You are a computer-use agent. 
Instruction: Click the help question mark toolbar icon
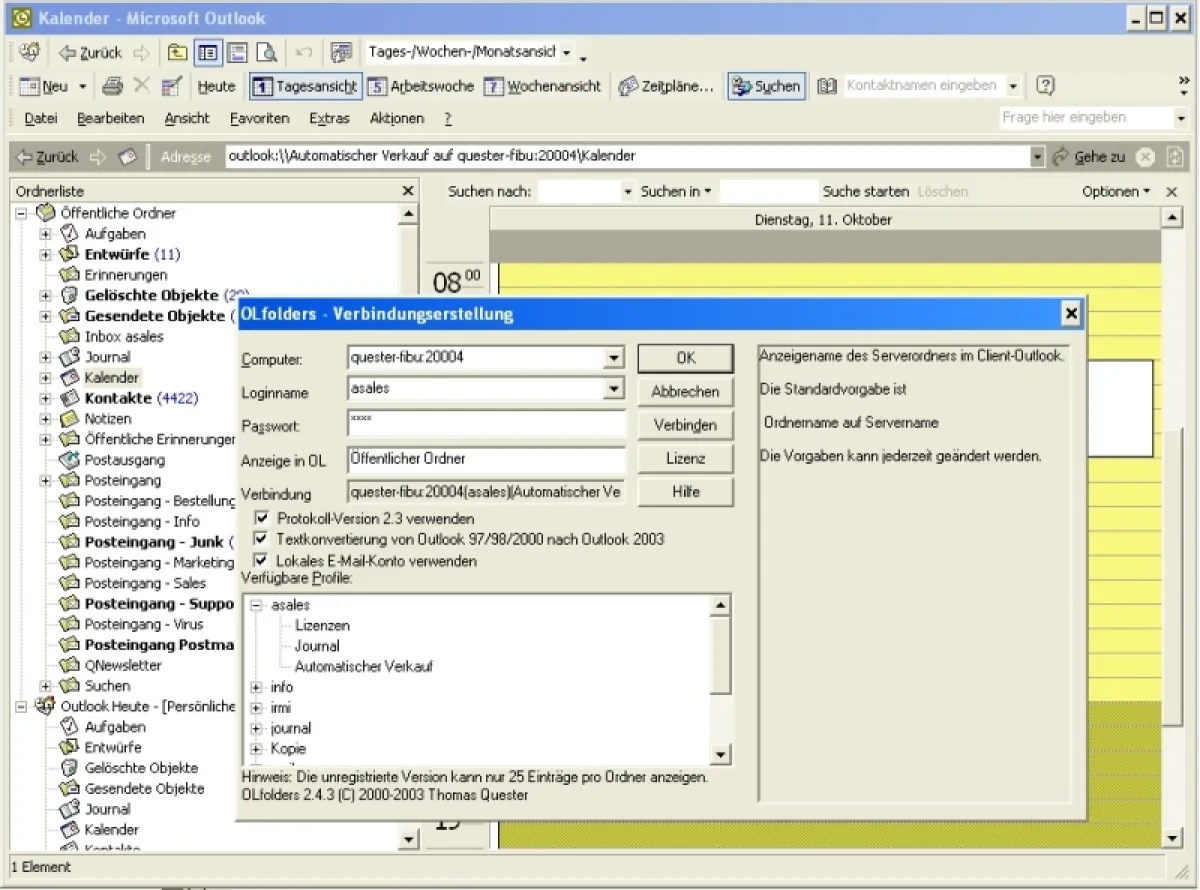(x=1045, y=86)
